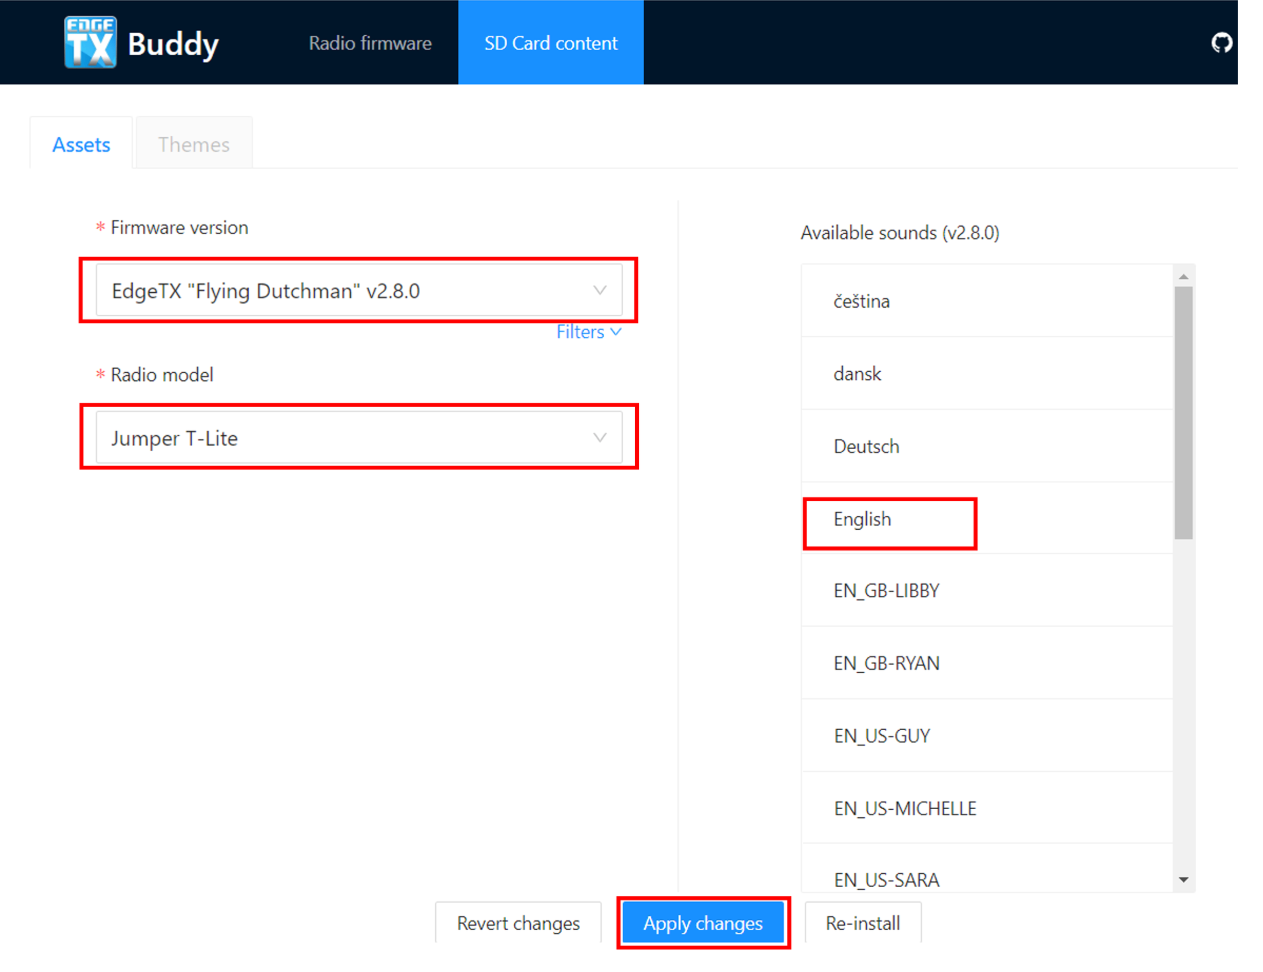Open the Radio firmware page

coord(370,43)
